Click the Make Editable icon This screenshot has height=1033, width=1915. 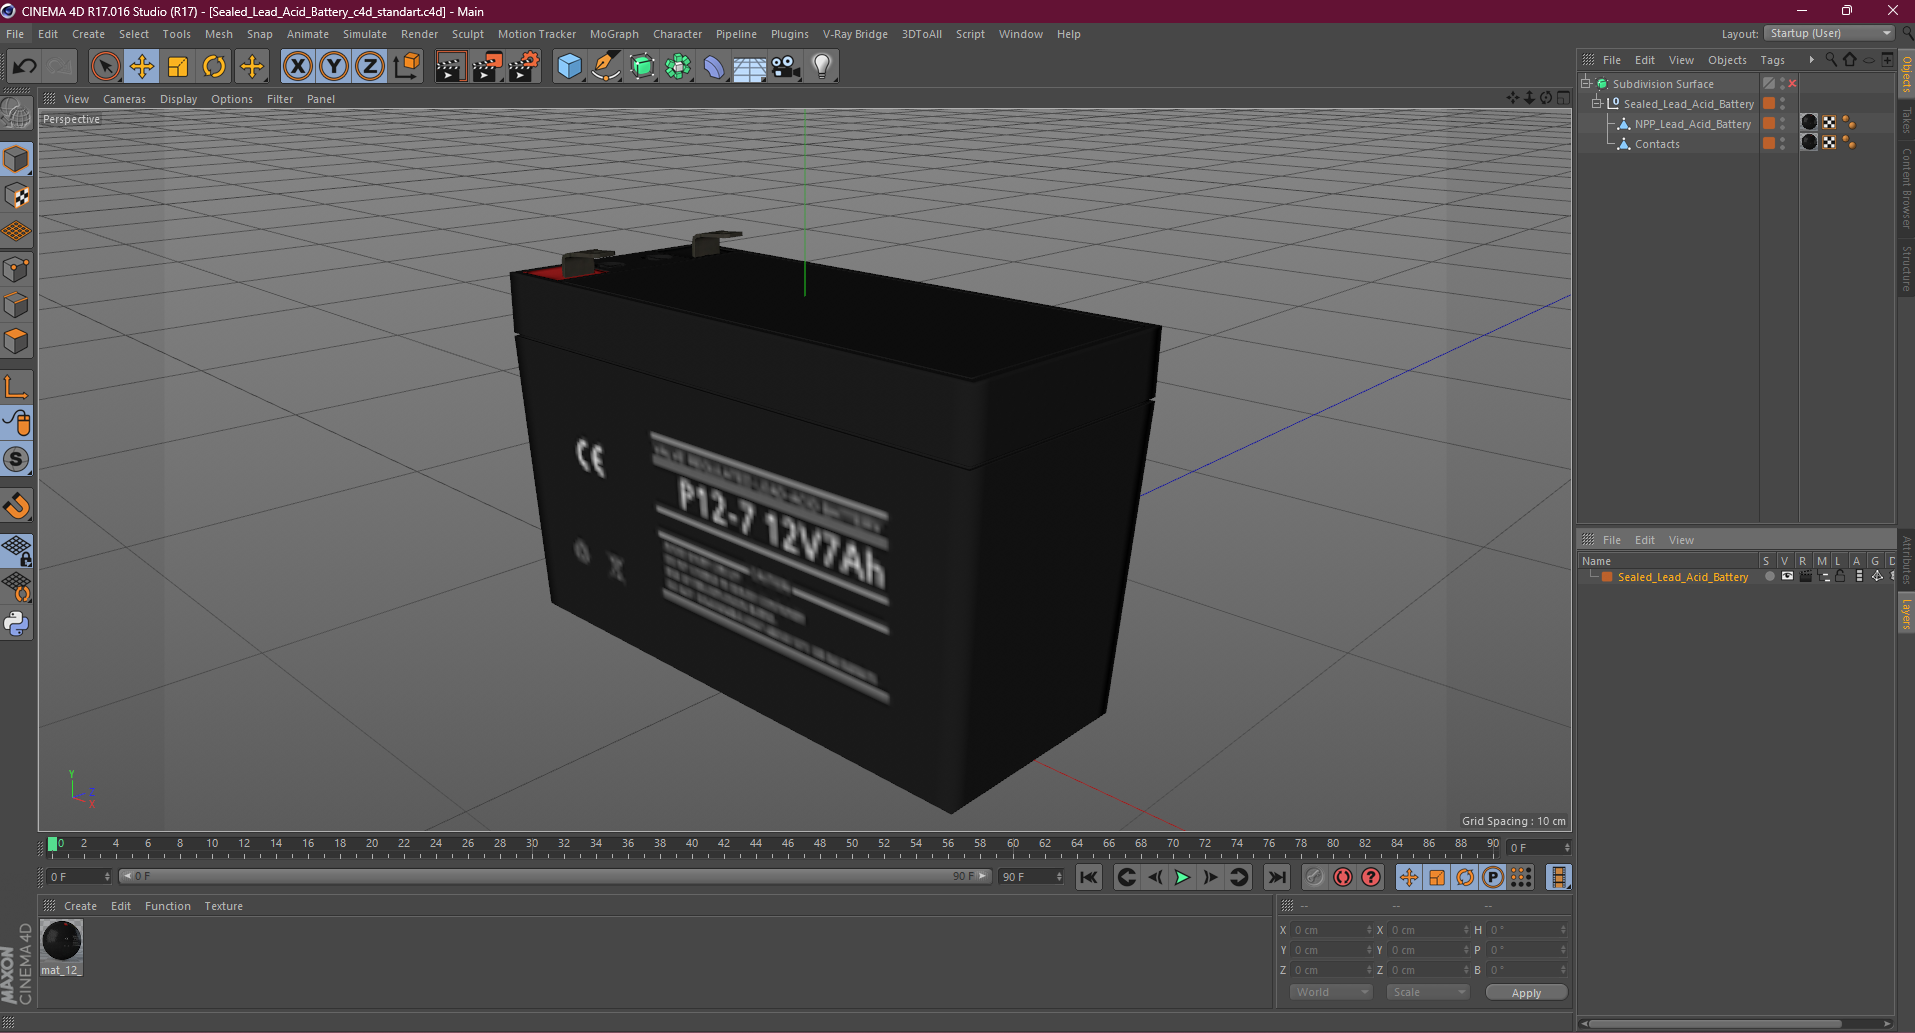tap(17, 114)
